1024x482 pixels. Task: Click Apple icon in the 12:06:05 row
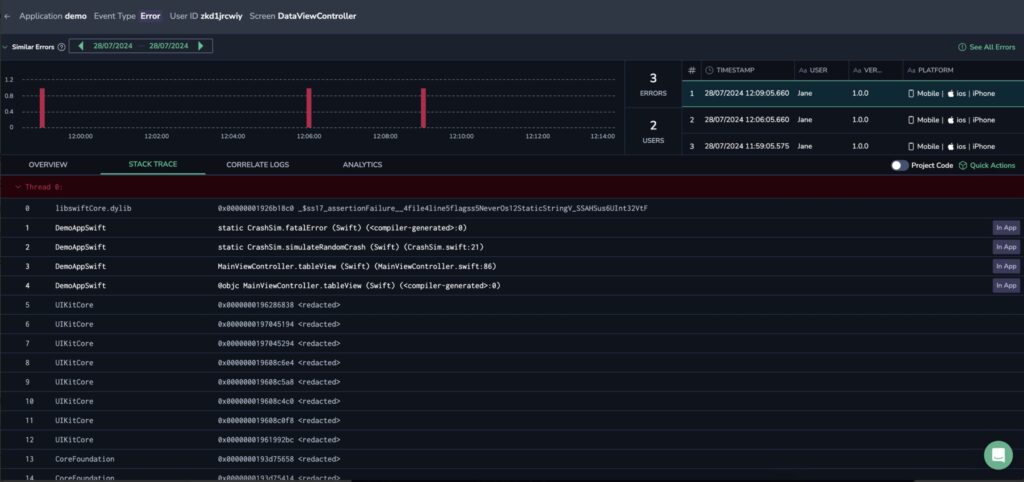pyautogui.click(x=951, y=120)
